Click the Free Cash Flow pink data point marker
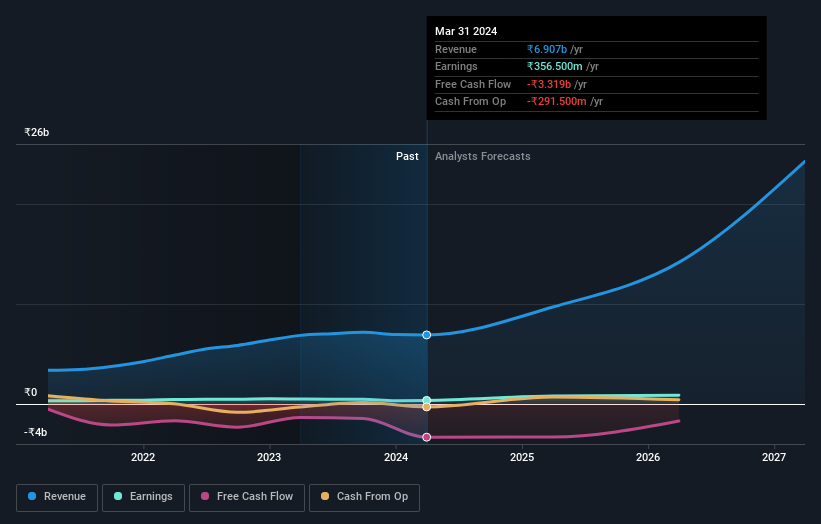The image size is (821, 524). coord(427,437)
